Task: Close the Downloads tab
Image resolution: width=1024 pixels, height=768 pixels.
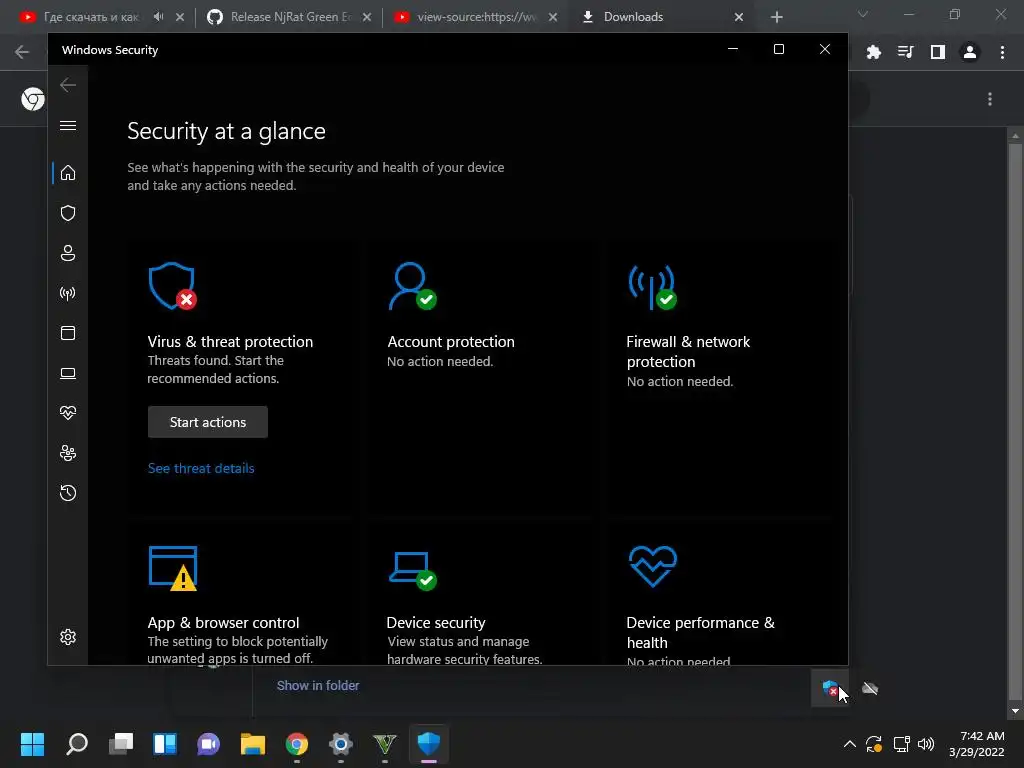Action: [739, 17]
